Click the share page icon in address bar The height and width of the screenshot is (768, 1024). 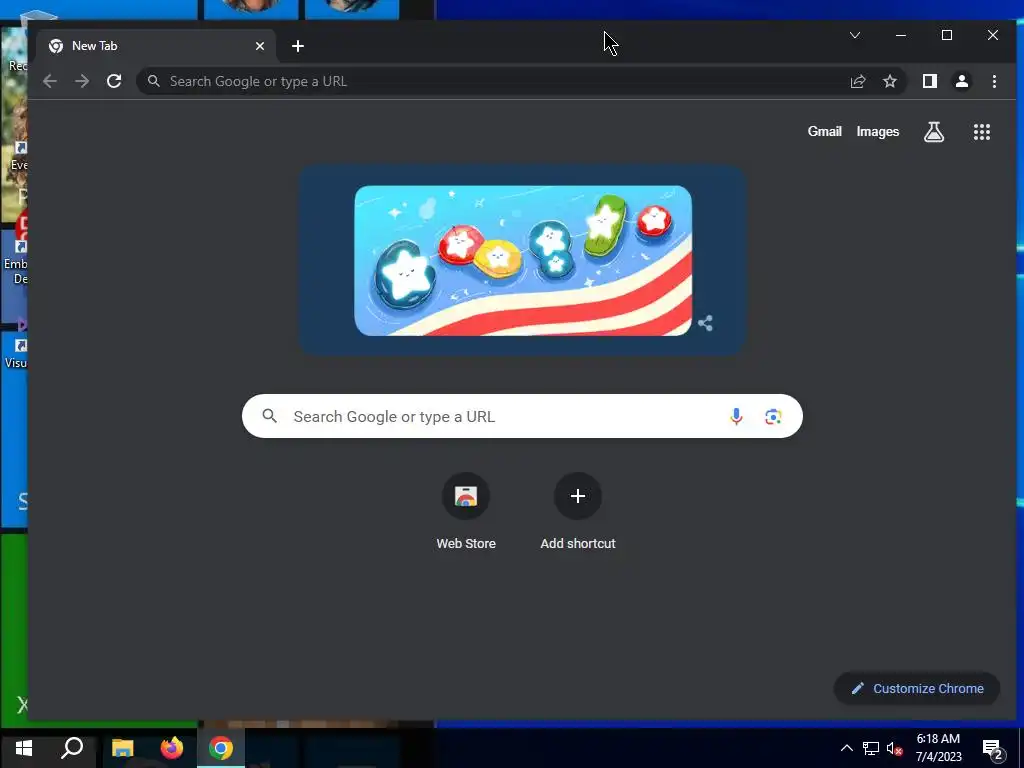point(857,82)
